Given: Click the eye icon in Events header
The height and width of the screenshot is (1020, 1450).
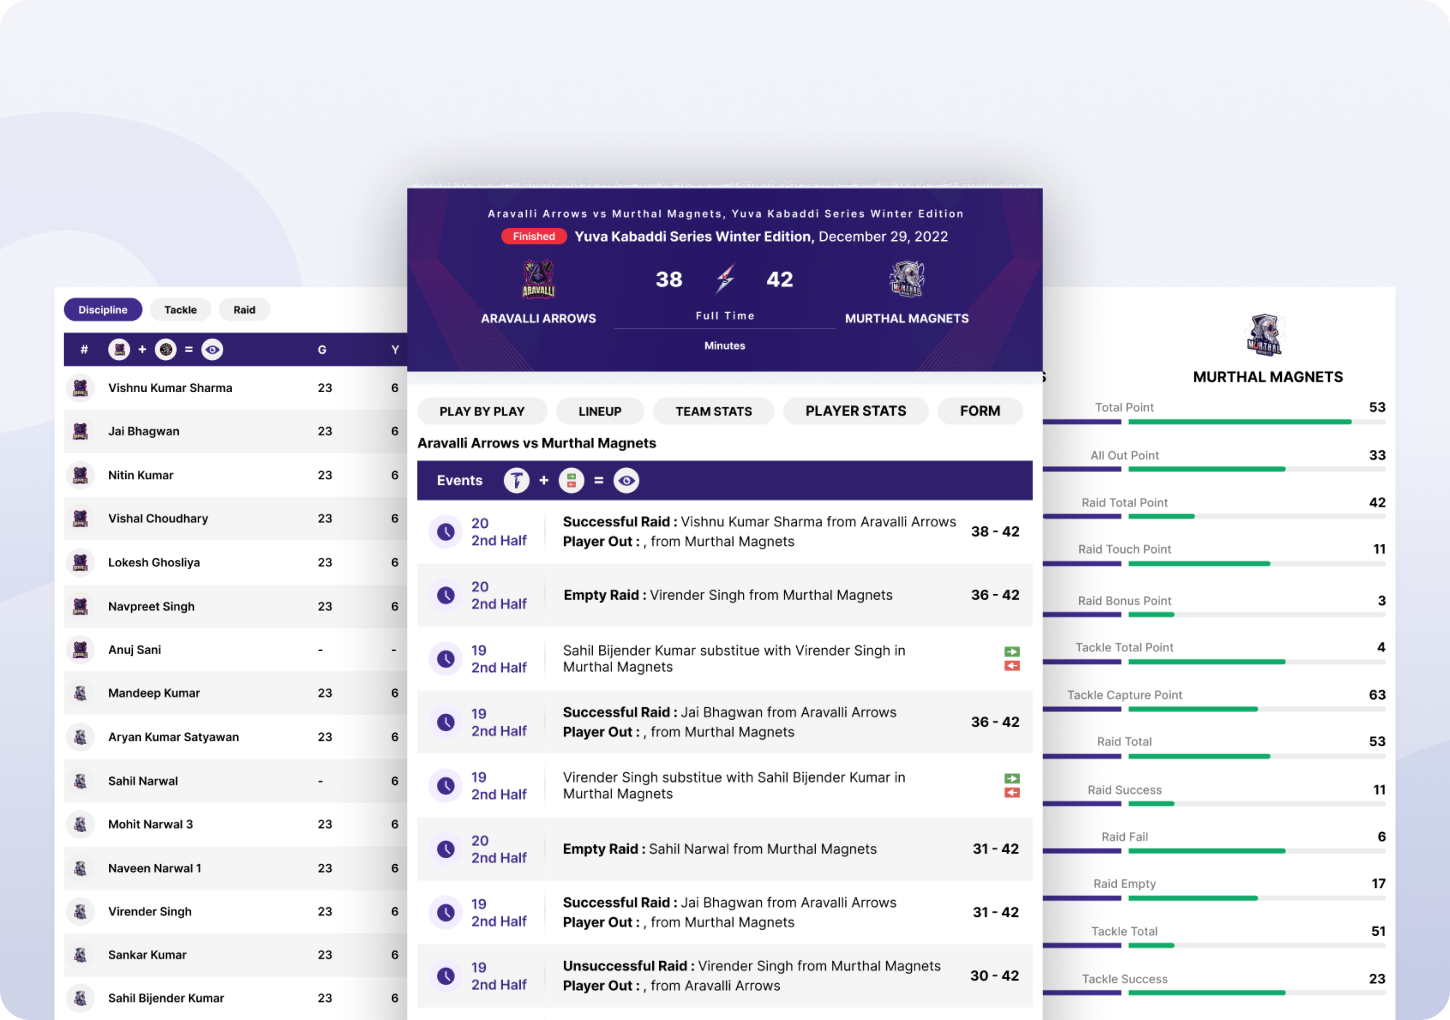Looking at the screenshot, I should point(626,481).
